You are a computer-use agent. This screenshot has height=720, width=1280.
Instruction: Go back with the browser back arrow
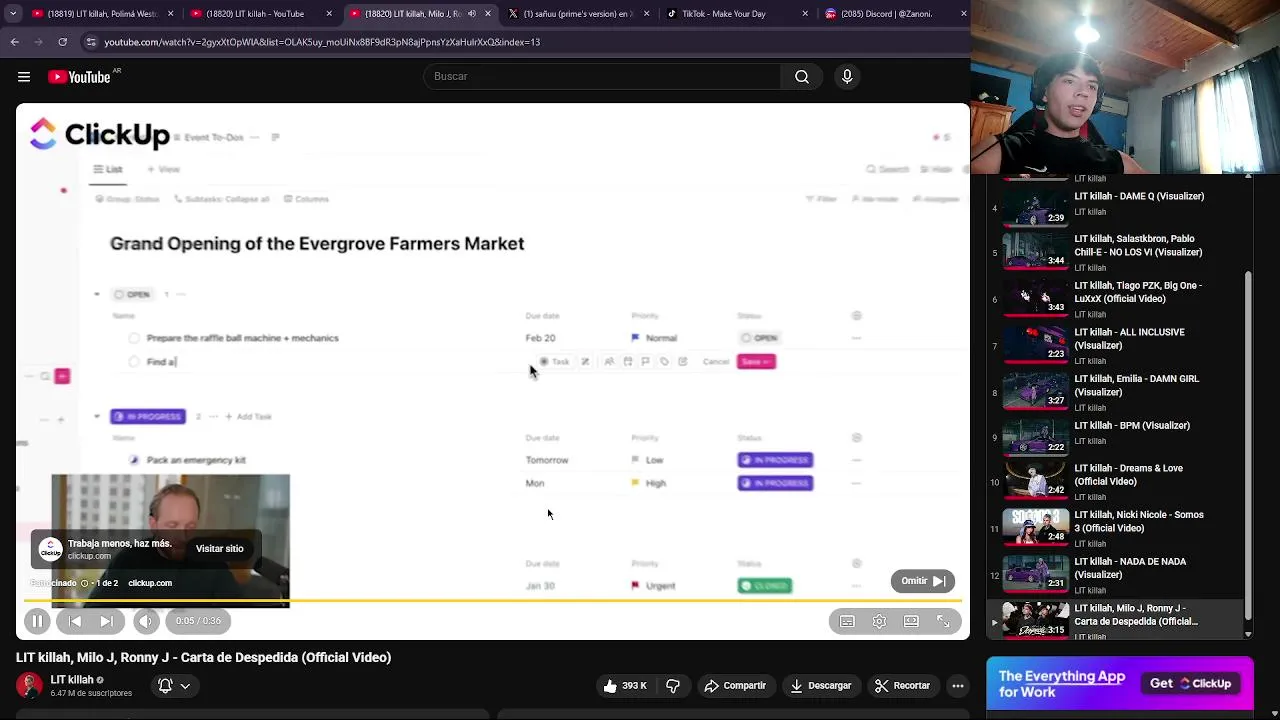point(14,42)
